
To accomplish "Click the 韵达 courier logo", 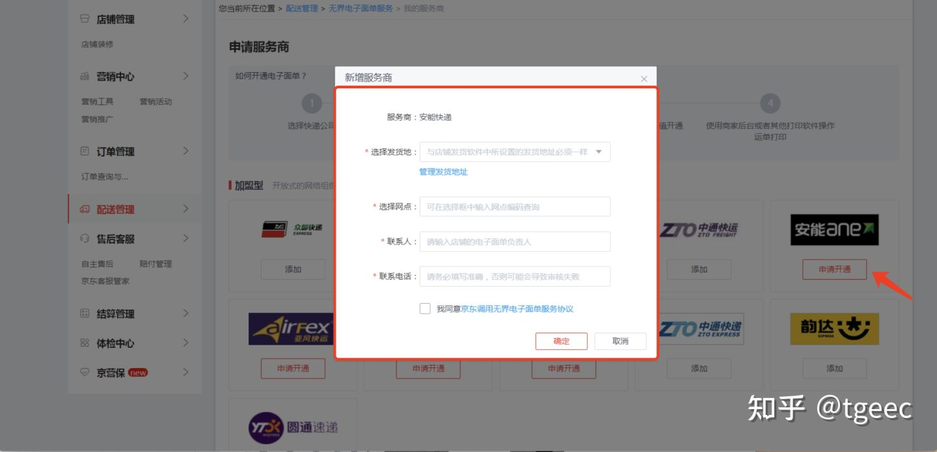I will coord(834,328).
